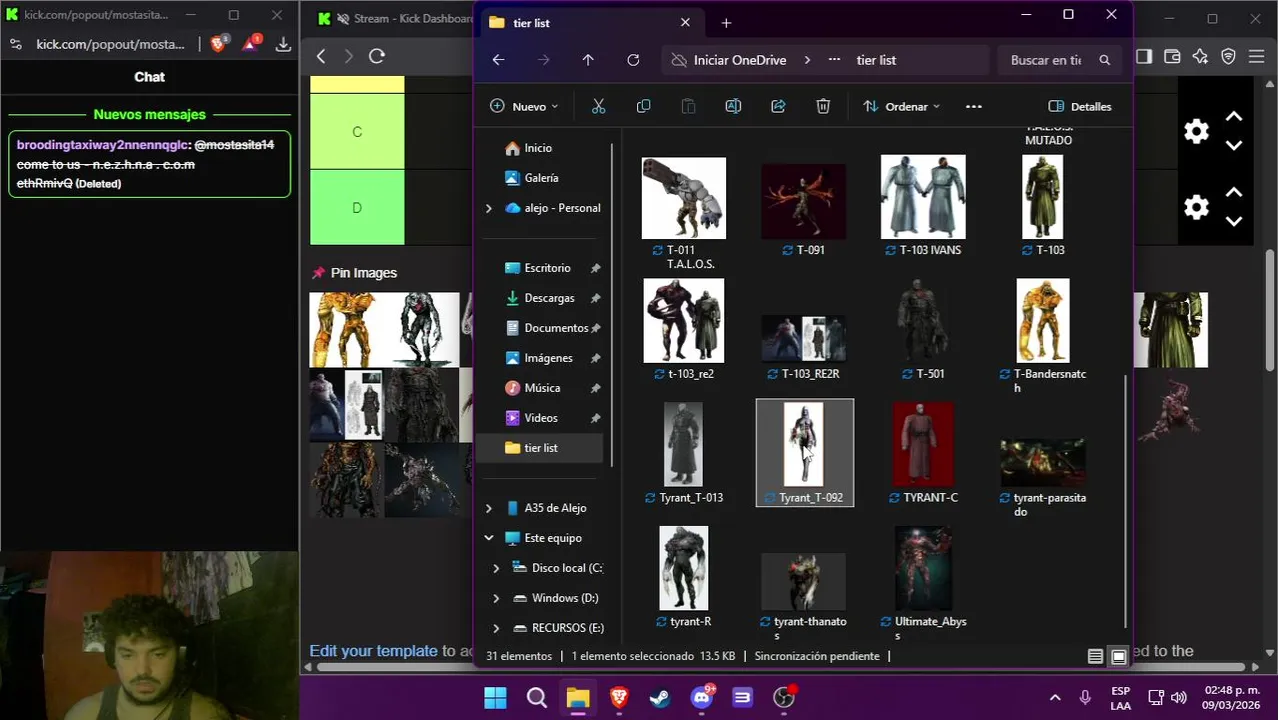Expand address bar chevron after Iniciar OneDrive
Image resolution: width=1278 pixels, height=720 pixels.
(x=807, y=60)
